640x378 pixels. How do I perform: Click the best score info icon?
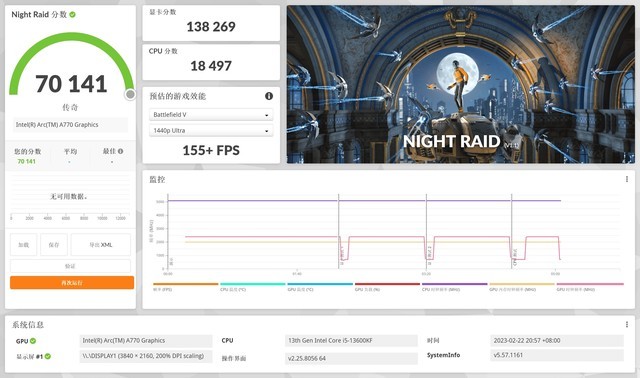pos(120,151)
